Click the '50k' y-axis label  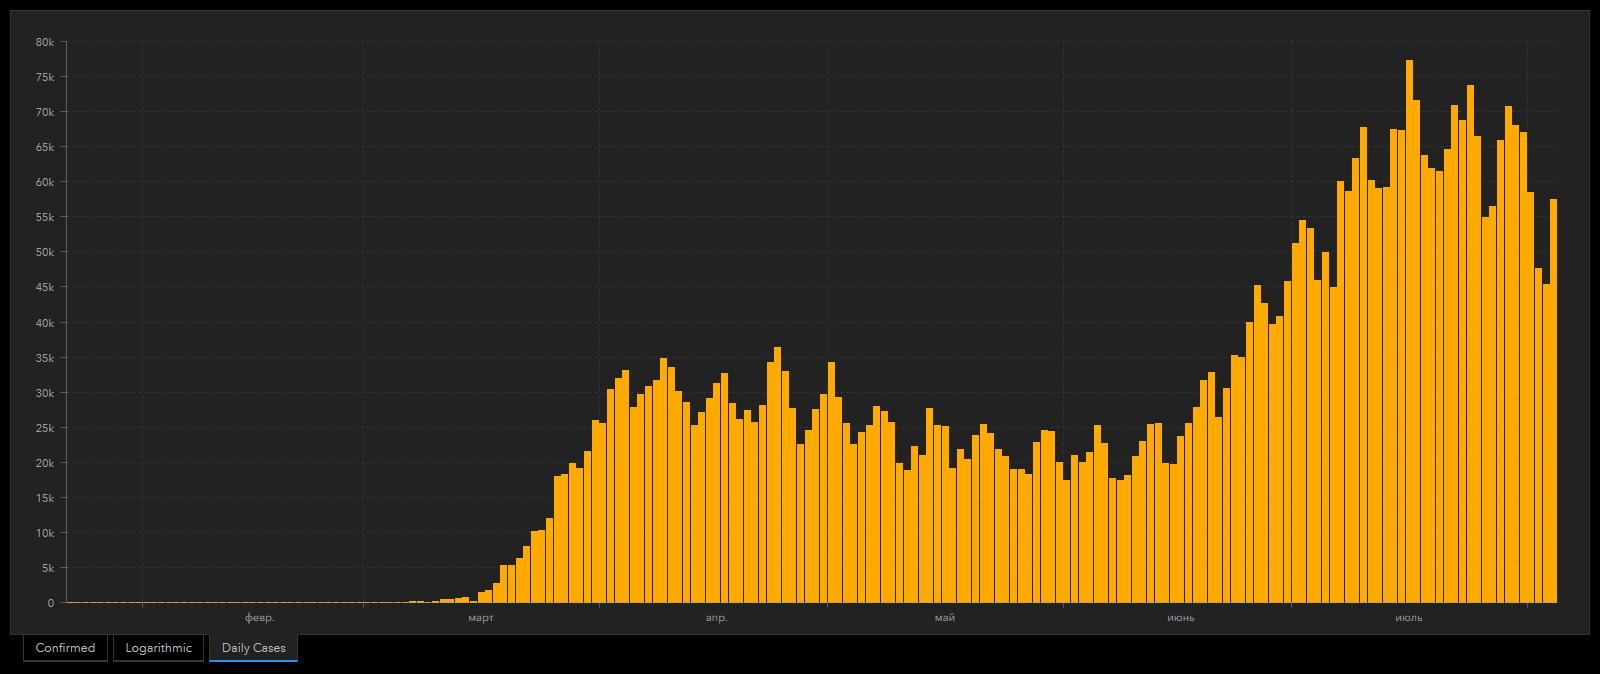pyautogui.click(x=45, y=252)
